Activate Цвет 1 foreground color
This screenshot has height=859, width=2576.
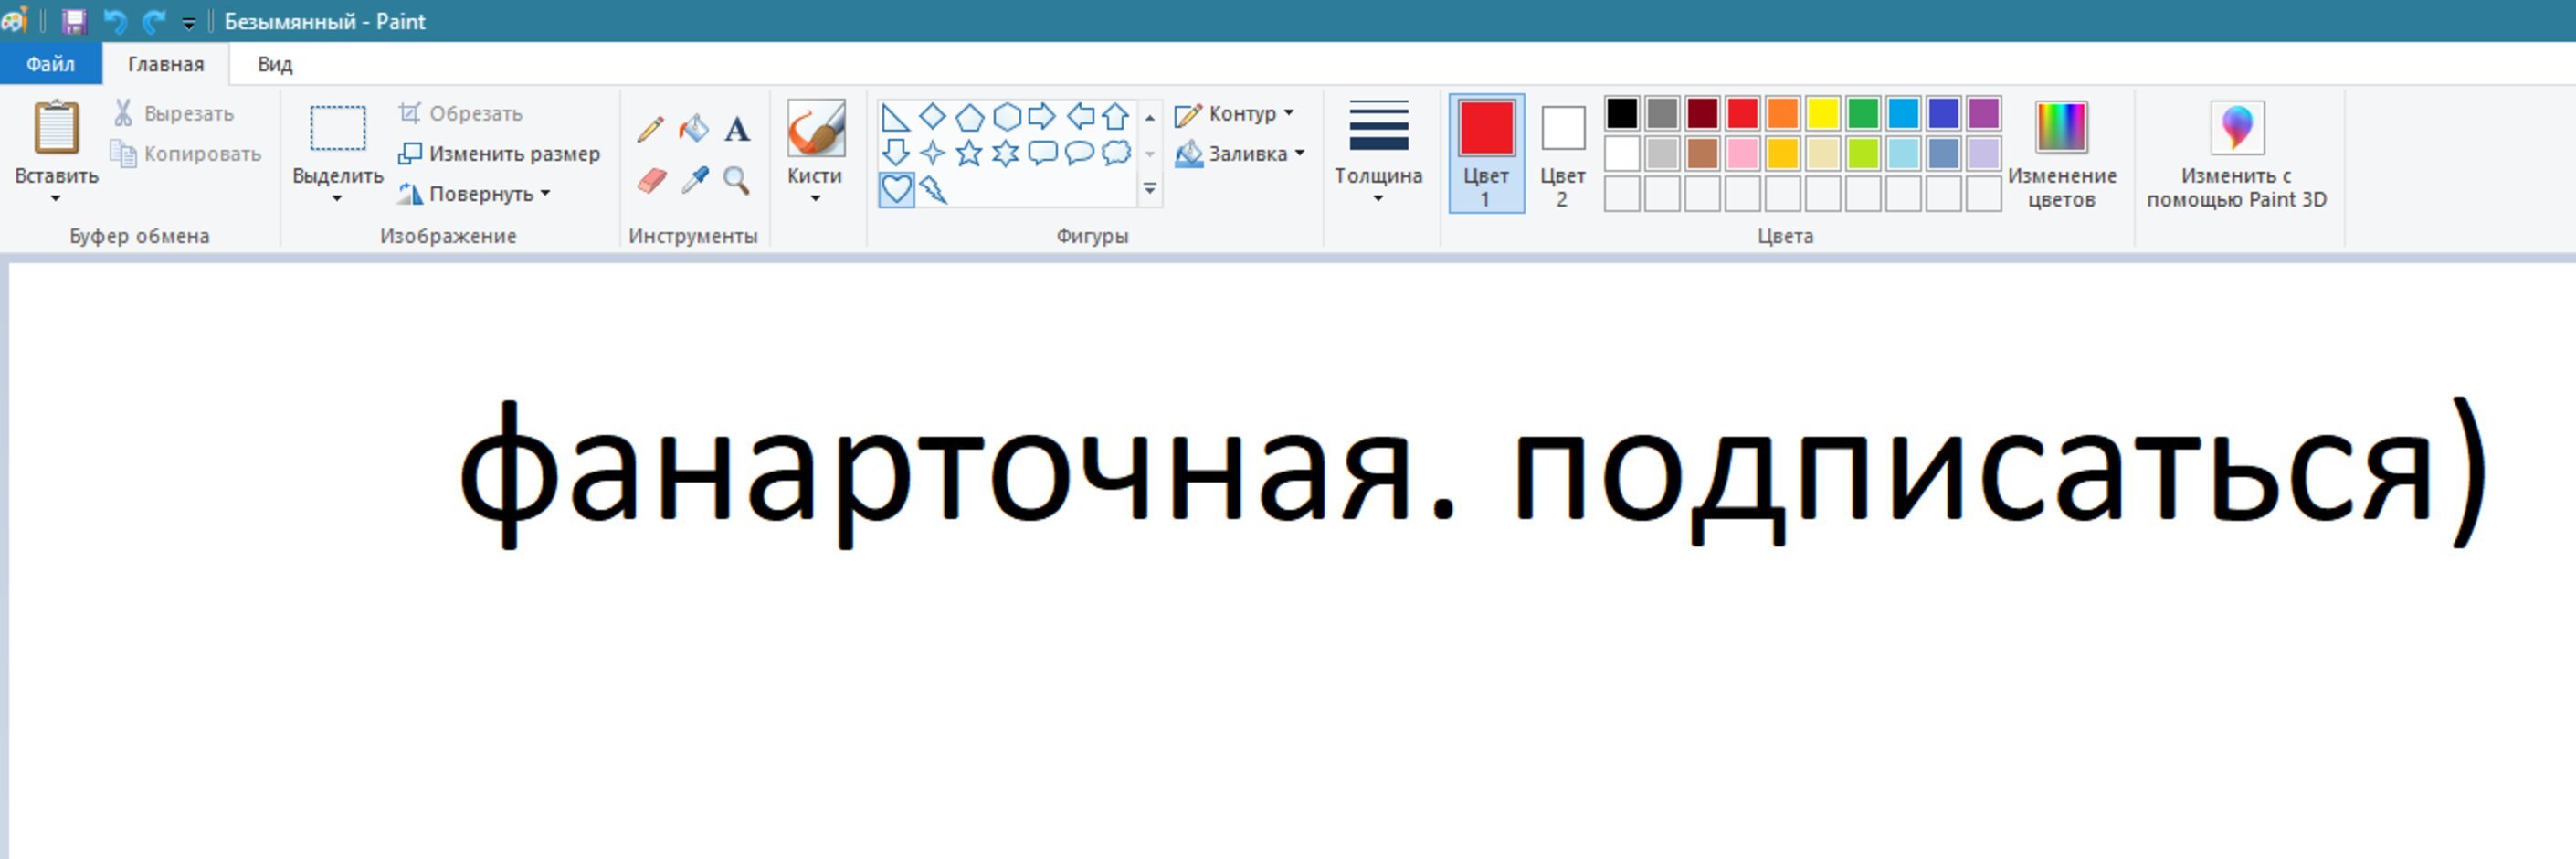click(1486, 153)
